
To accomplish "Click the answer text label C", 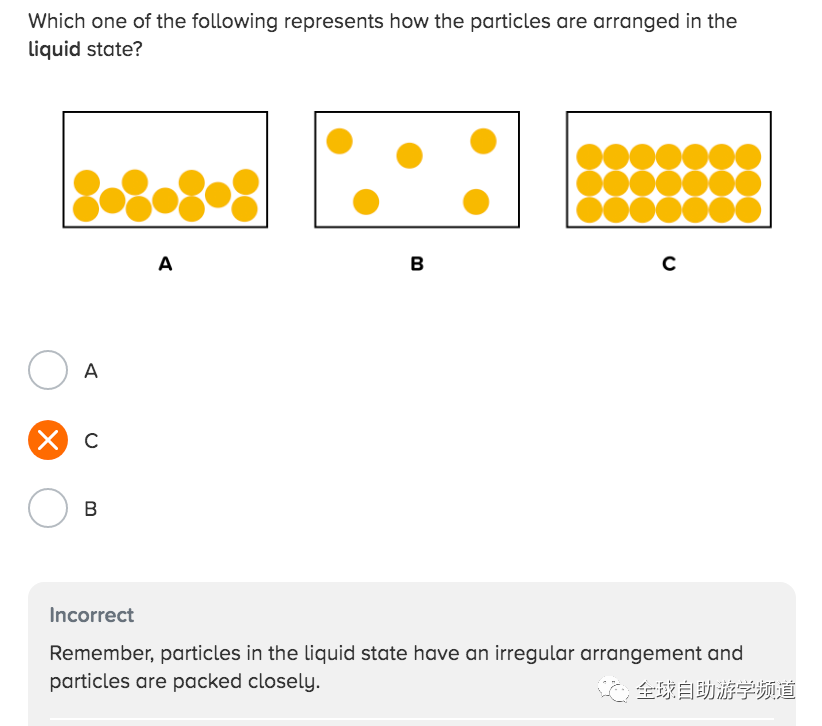I will (91, 440).
